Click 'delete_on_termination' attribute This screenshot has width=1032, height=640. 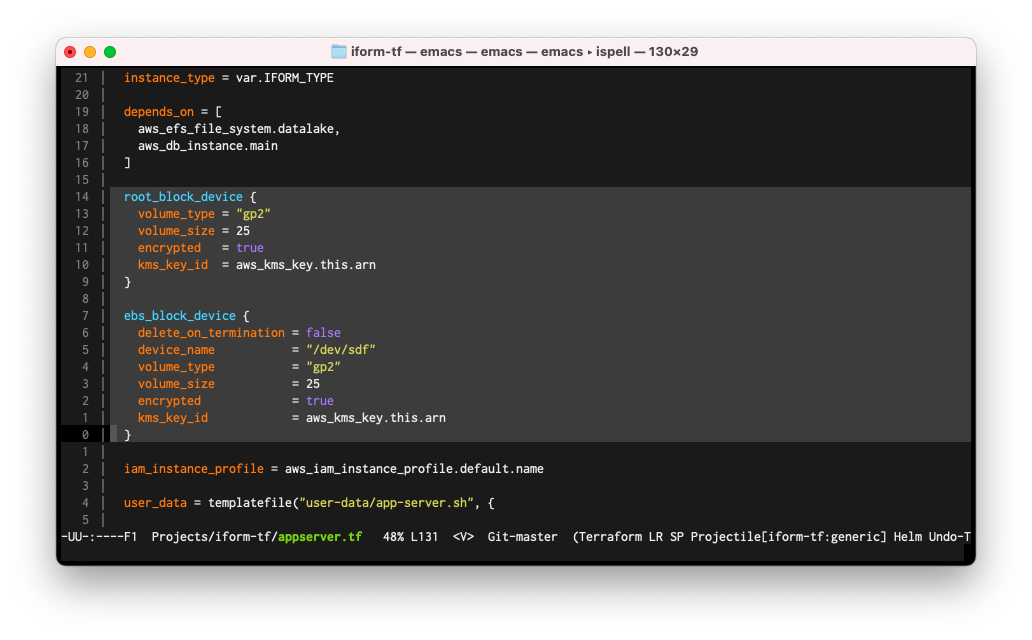coord(211,333)
